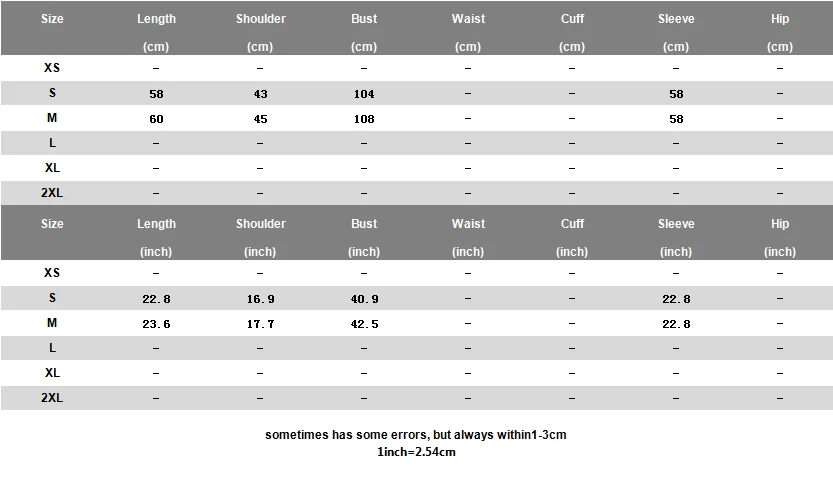
Task: Select the 2XL row label in inch table
Action: [x=52, y=398]
